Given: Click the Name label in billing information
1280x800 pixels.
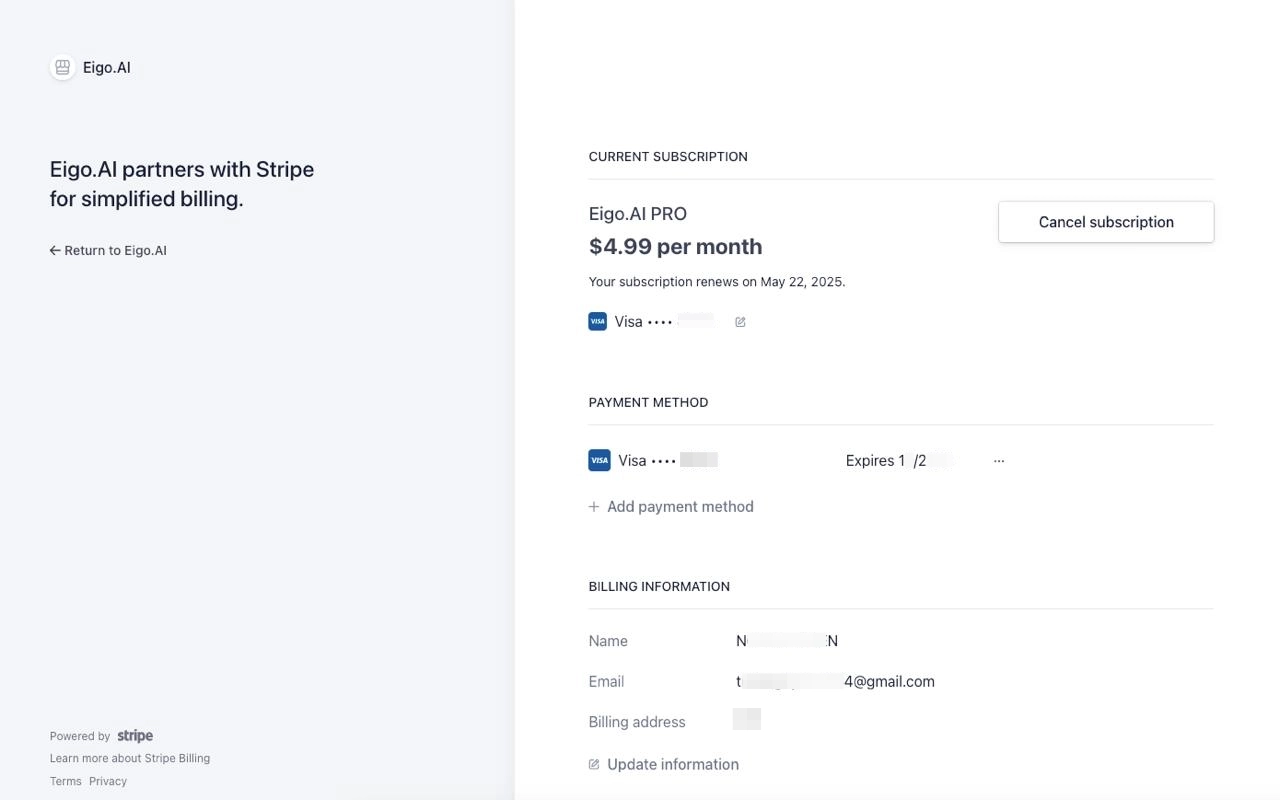Looking at the screenshot, I should tap(608, 641).
